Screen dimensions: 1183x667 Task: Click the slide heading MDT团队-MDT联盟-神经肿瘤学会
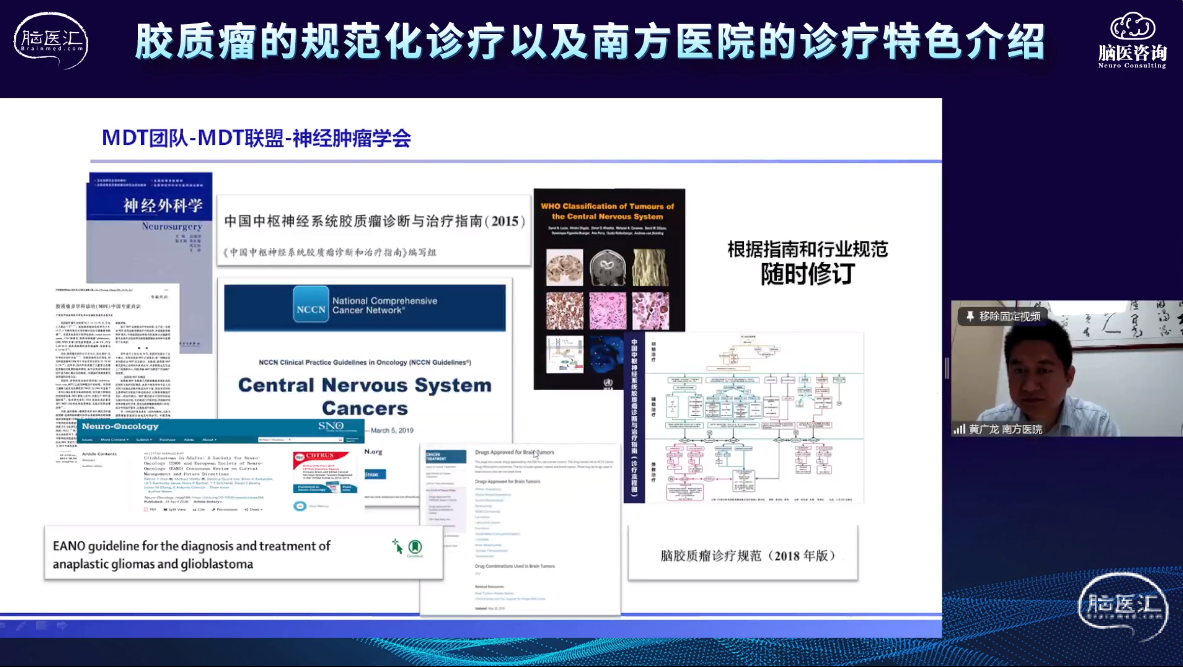tap(257, 138)
